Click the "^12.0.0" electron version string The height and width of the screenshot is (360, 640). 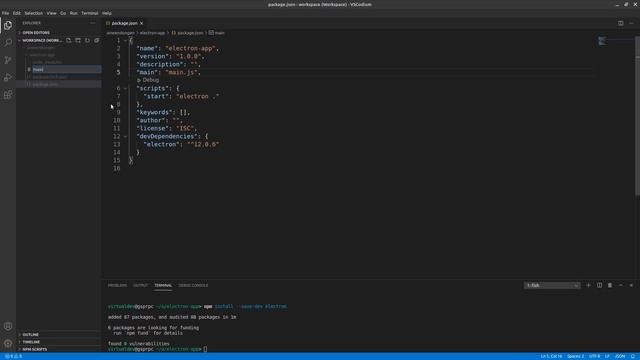pyautogui.click(x=203, y=144)
